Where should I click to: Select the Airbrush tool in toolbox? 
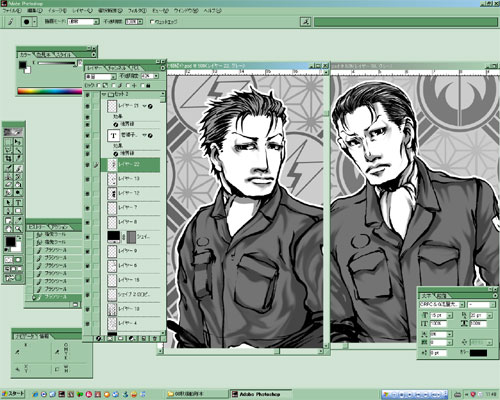(8, 168)
